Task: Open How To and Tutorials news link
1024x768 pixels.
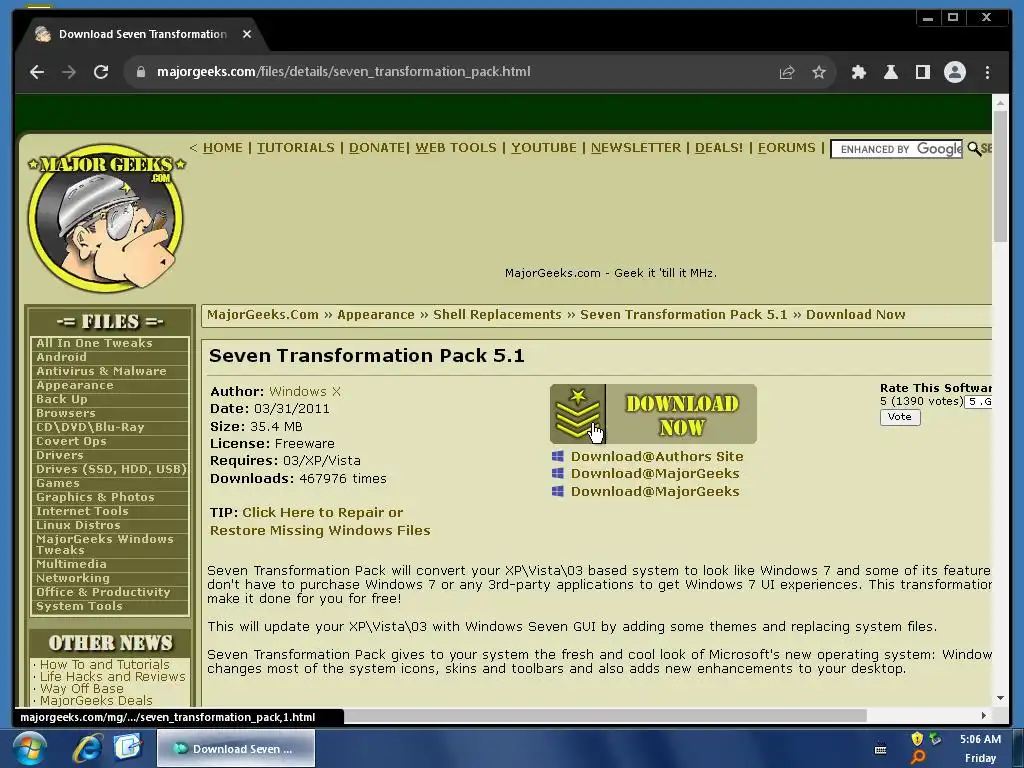Action: click(104, 664)
